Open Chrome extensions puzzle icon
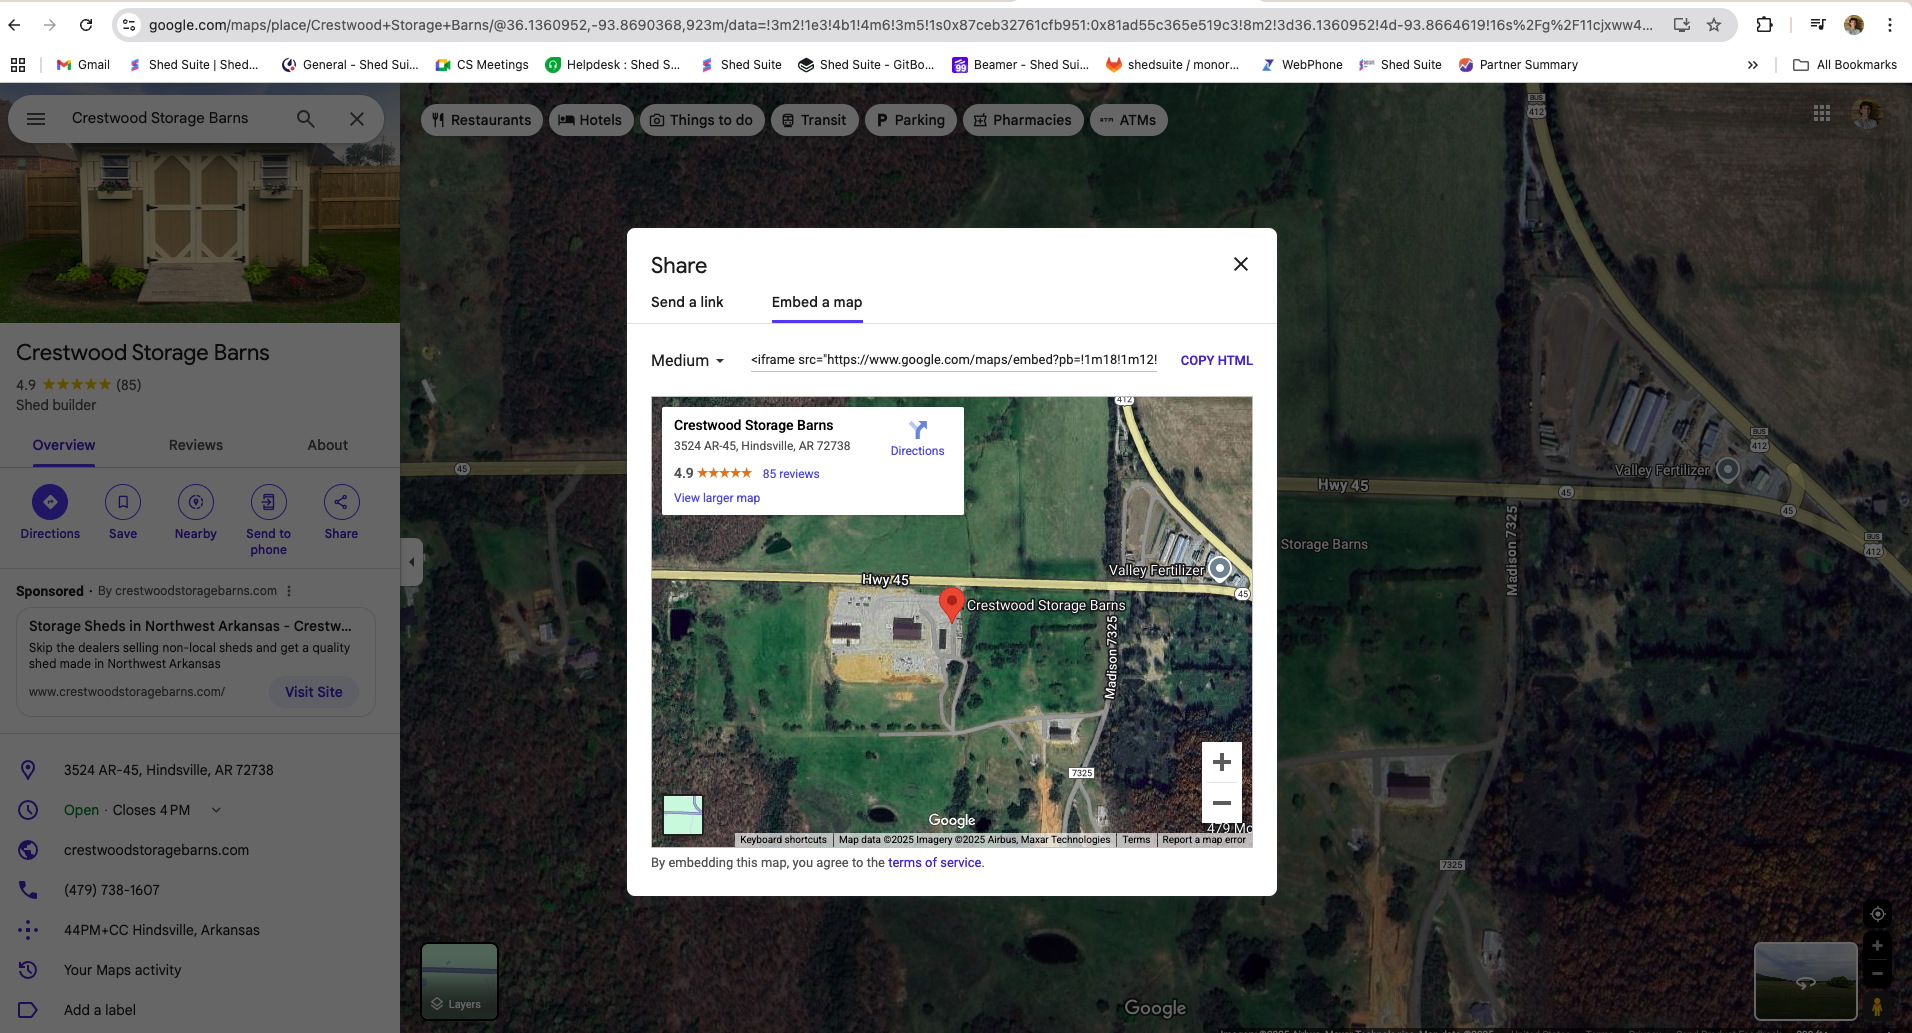The width and height of the screenshot is (1912, 1033). tap(1764, 25)
